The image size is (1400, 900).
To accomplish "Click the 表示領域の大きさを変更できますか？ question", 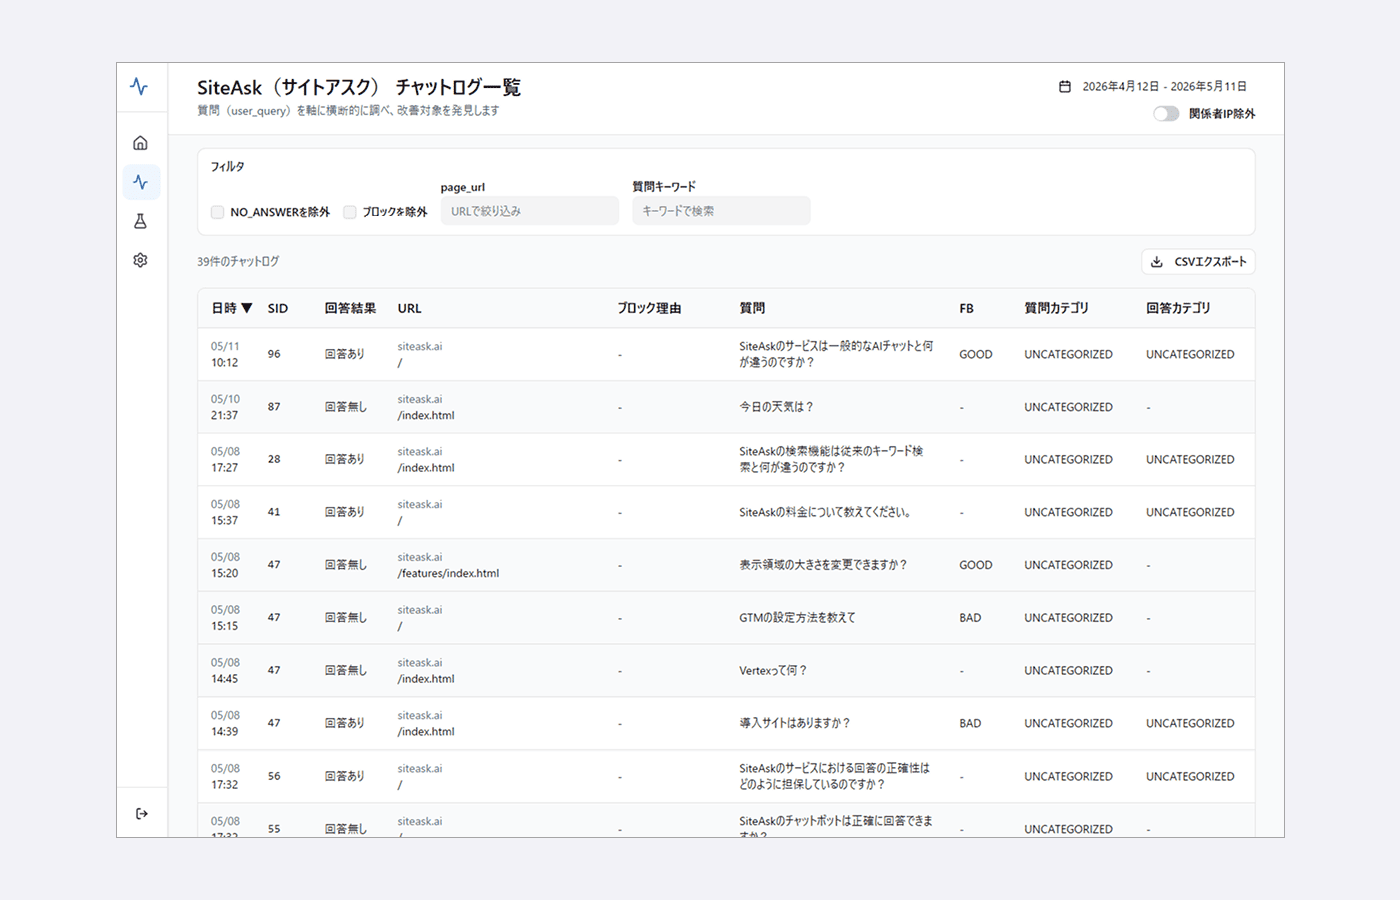I will (x=823, y=565).
